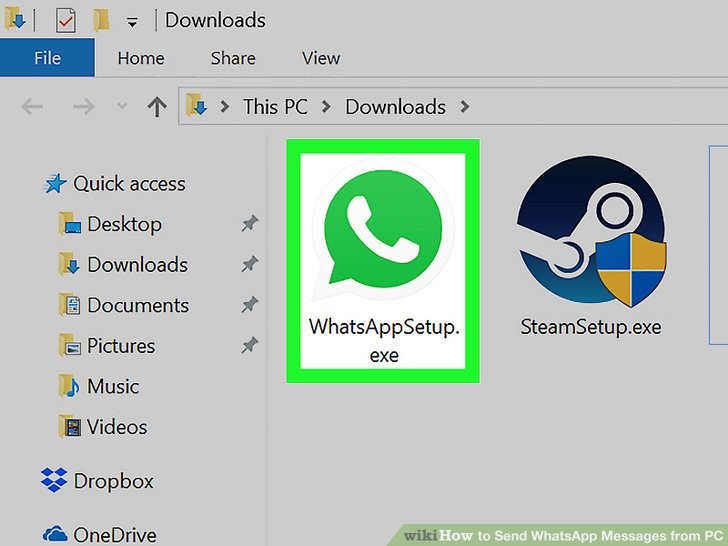This screenshot has height=546, width=728.
Task: Click the title bar text Downloads
Action: (215, 20)
